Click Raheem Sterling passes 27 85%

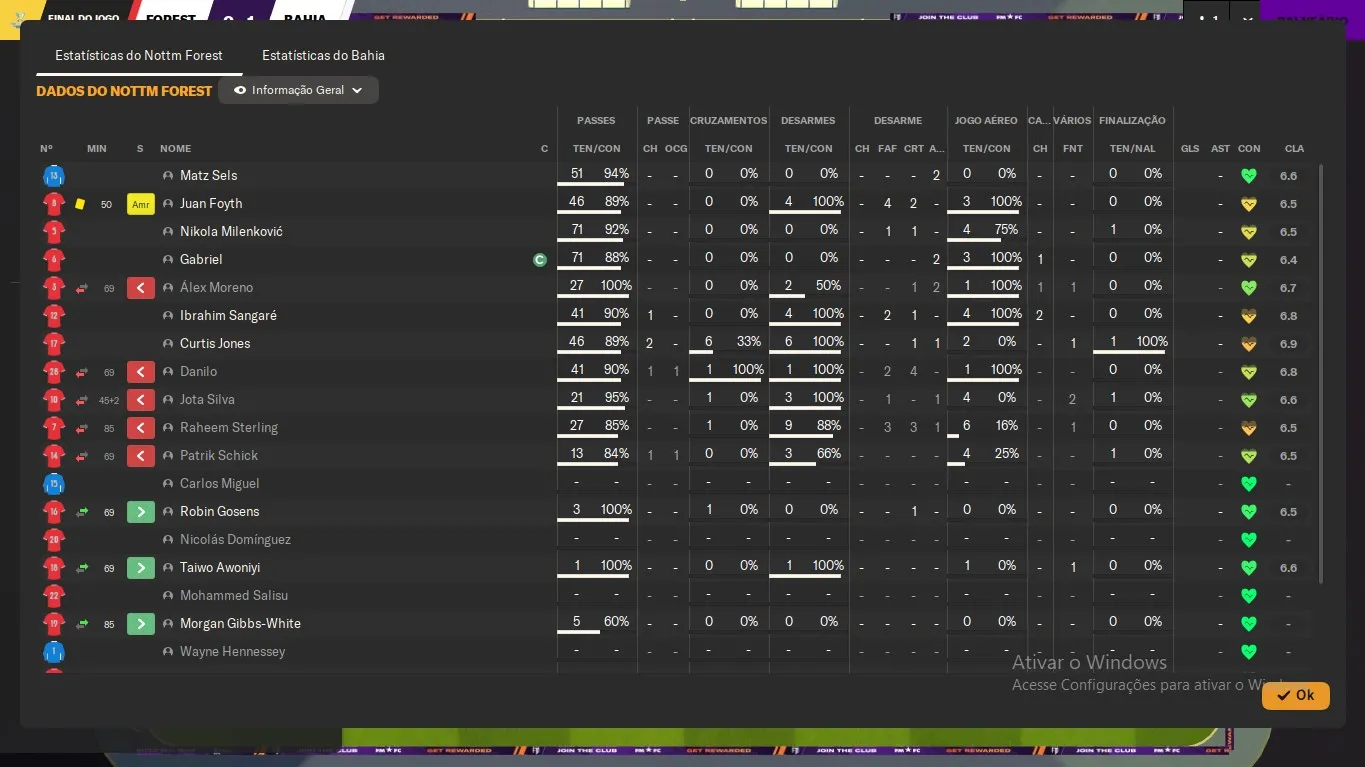(597, 426)
